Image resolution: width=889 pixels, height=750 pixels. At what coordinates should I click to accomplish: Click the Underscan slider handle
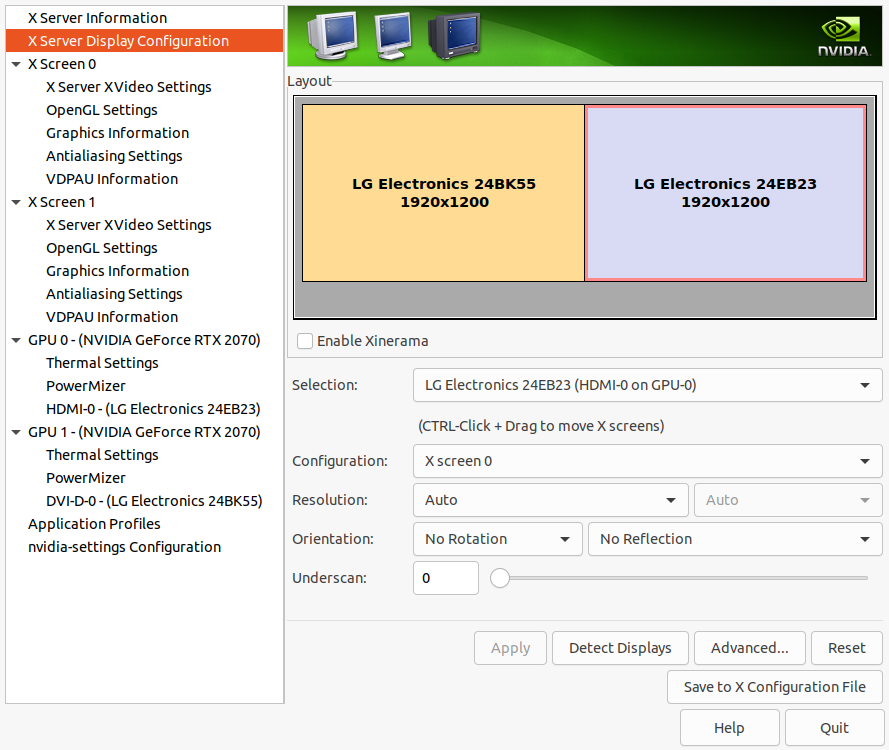(x=500, y=578)
